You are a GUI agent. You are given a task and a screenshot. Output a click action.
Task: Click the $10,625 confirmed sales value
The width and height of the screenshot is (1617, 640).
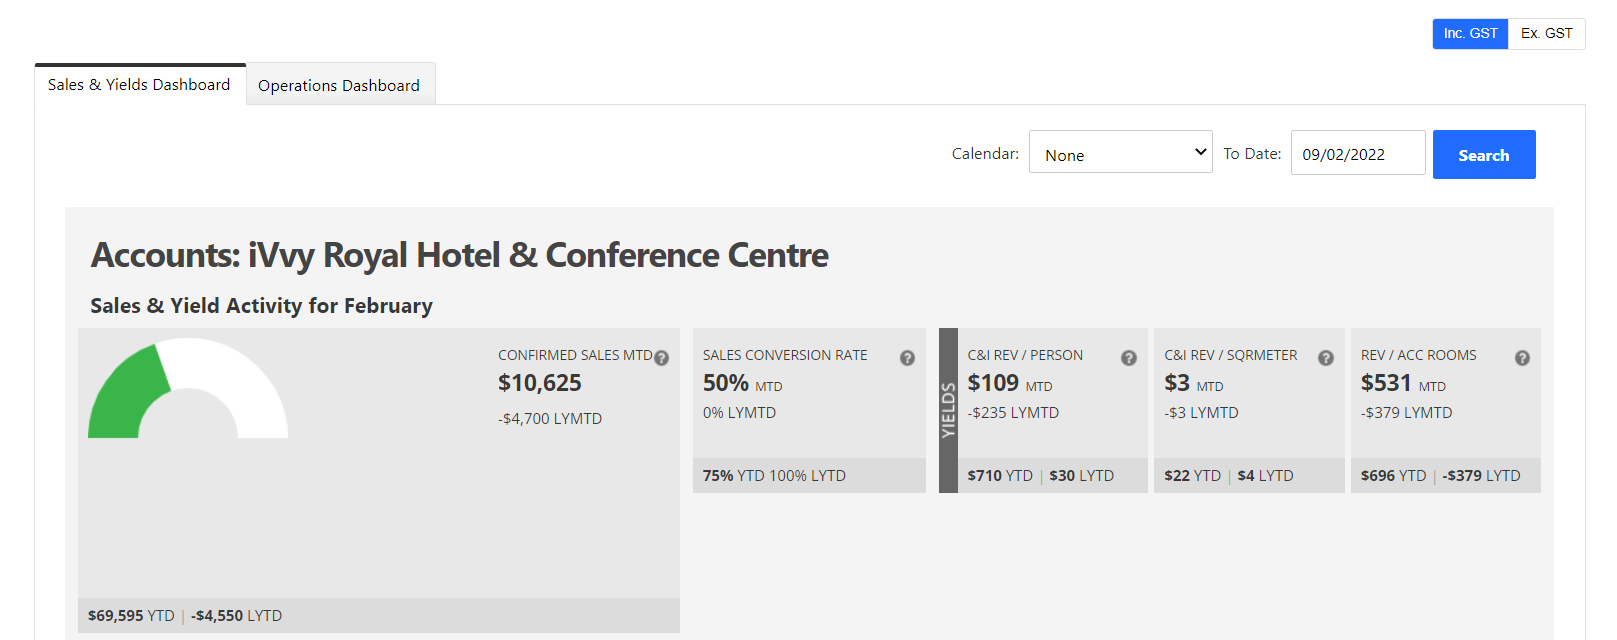[540, 383]
